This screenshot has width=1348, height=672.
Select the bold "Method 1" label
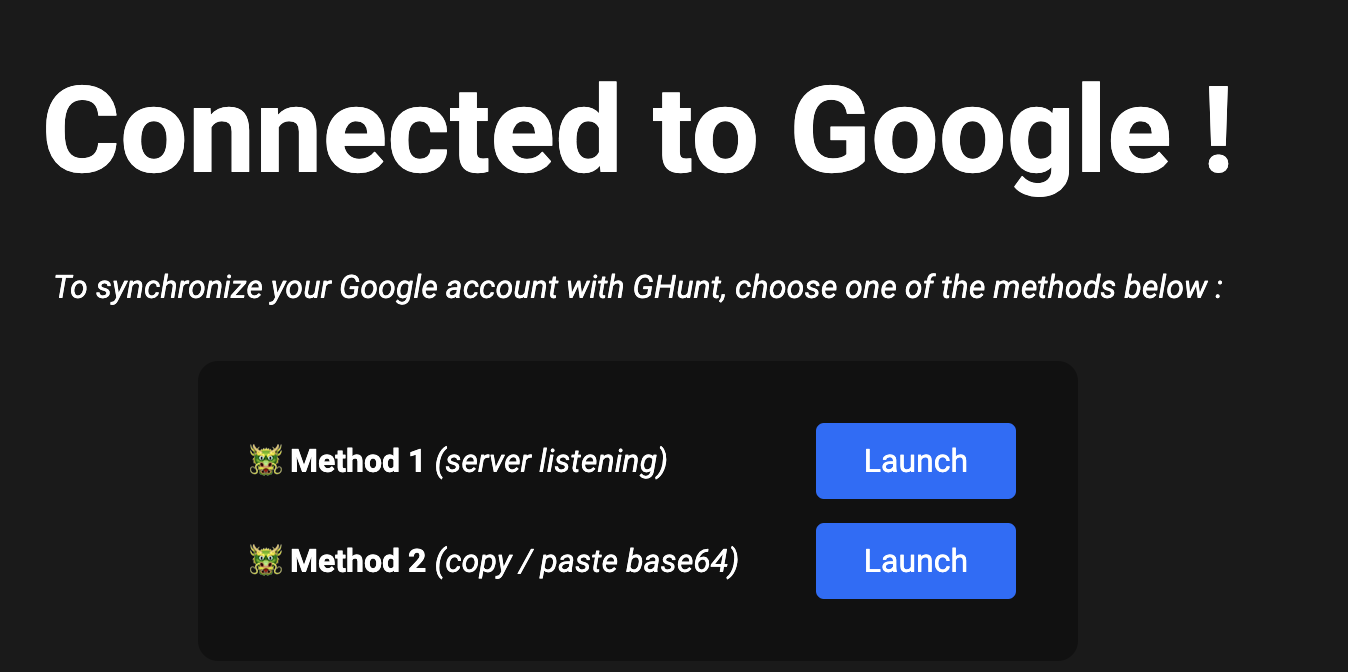357,461
